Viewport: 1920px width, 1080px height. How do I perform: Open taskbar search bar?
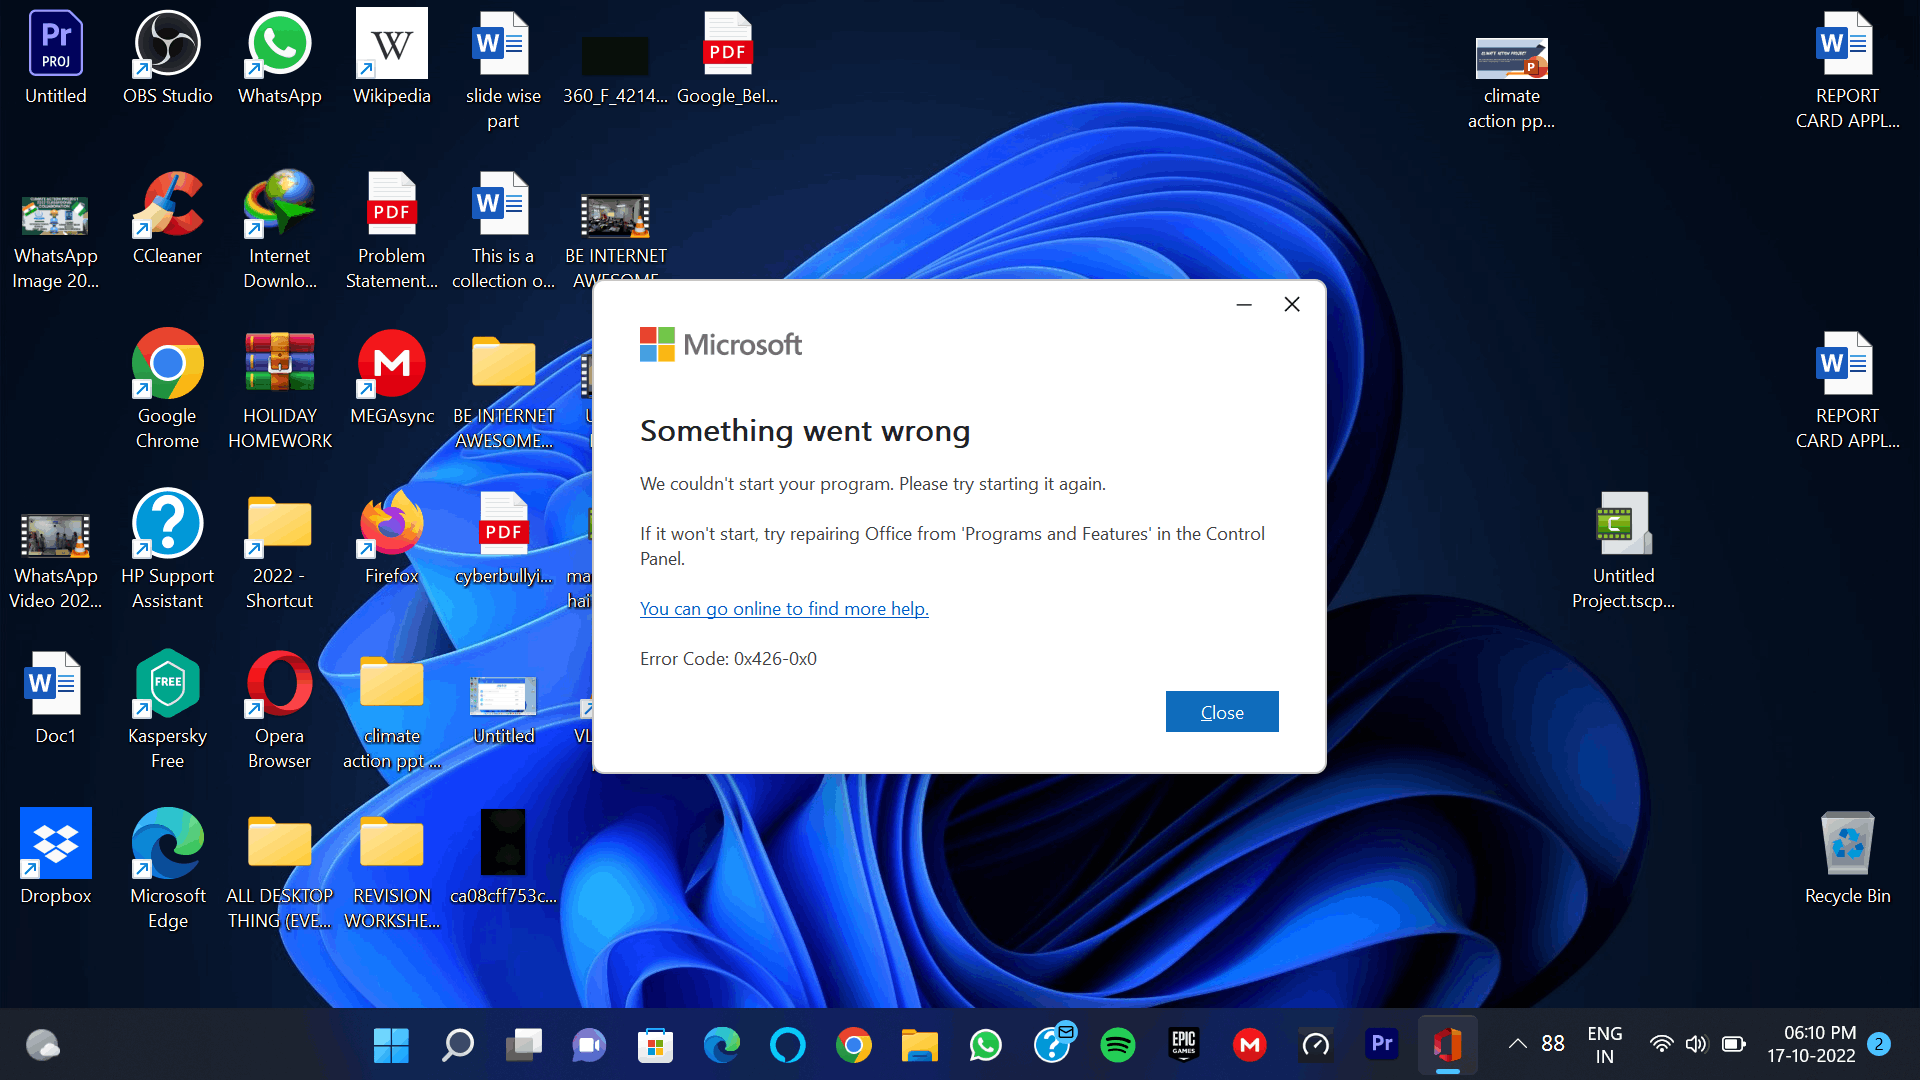pyautogui.click(x=456, y=1044)
